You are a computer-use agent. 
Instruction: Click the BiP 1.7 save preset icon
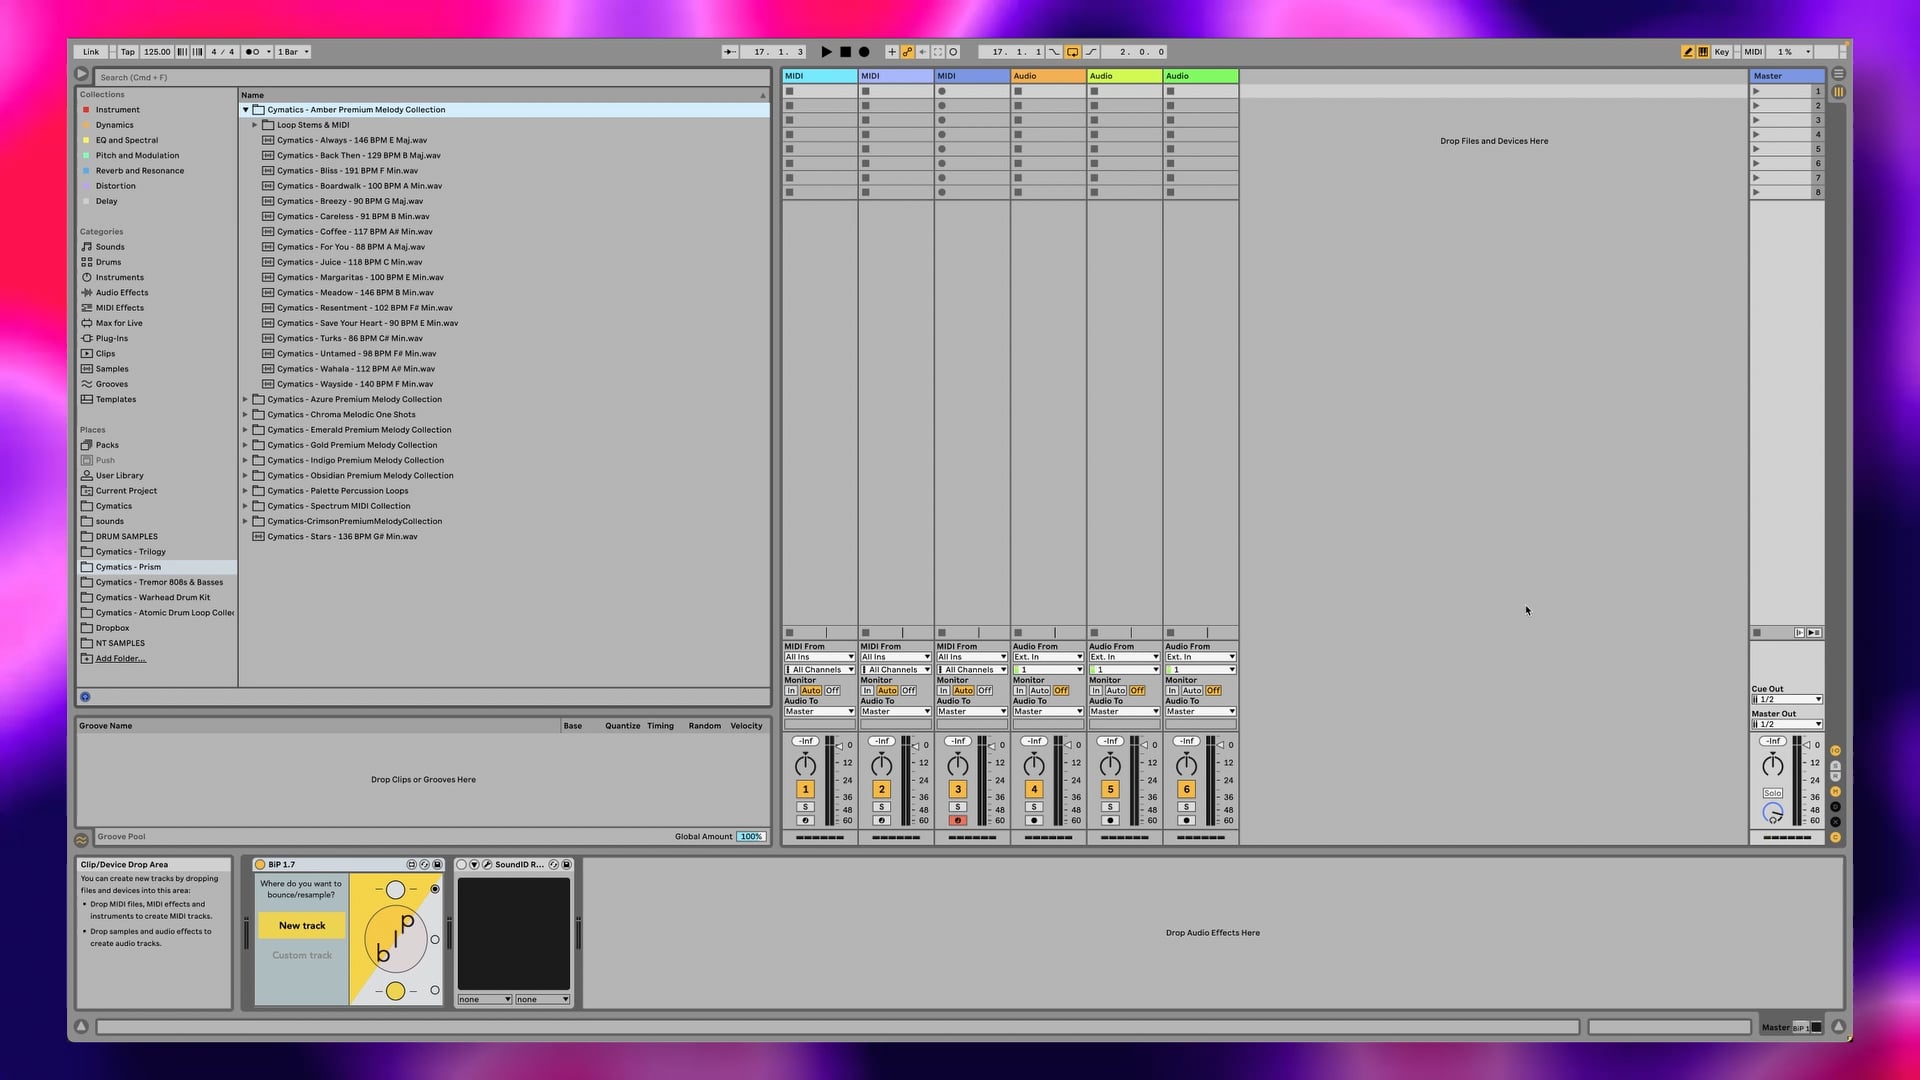coord(437,865)
